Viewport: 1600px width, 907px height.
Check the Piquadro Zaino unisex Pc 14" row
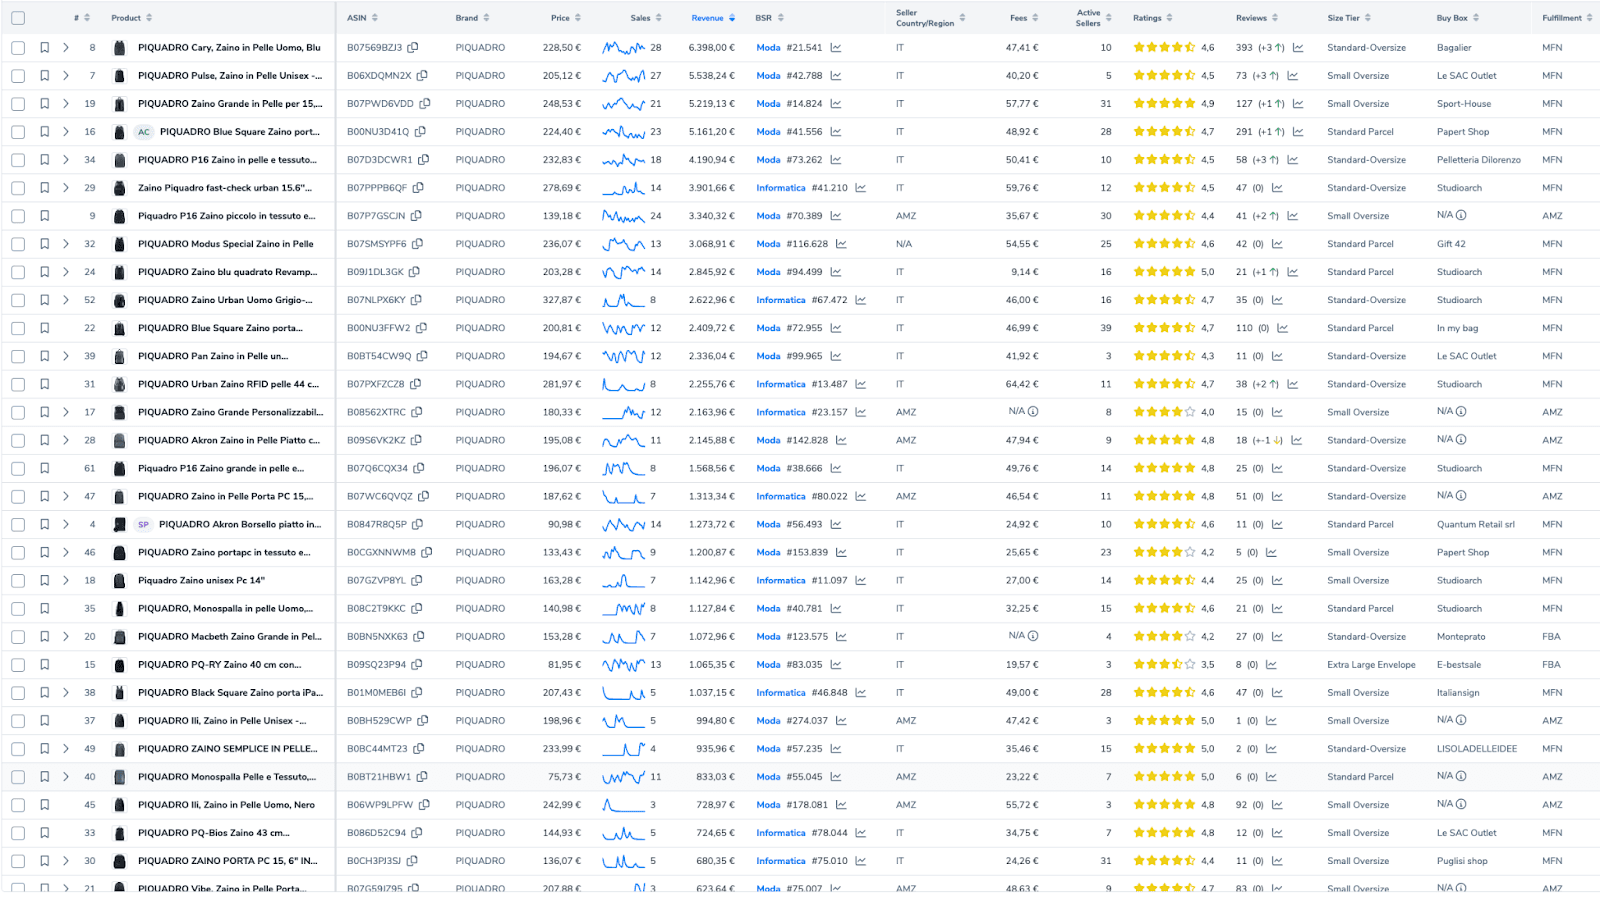(x=18, y=580)
